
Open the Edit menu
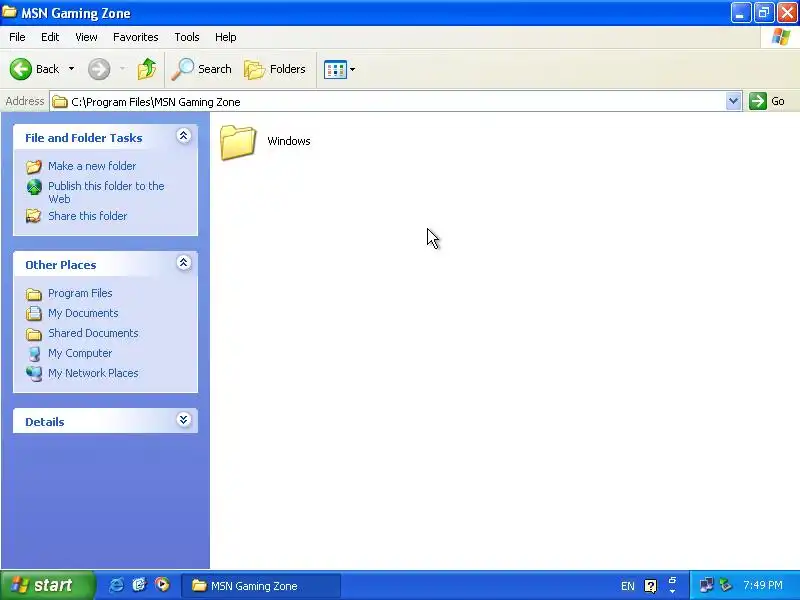point(50,37)
